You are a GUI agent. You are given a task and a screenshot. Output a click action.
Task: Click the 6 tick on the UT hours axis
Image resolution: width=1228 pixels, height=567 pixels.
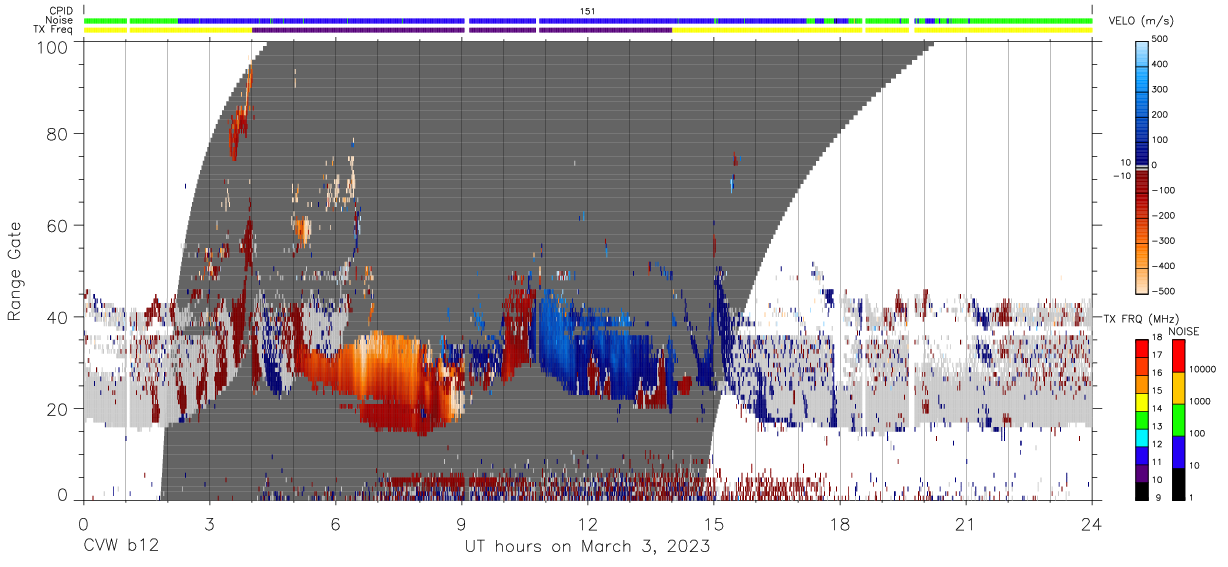[x=335, y=524]
